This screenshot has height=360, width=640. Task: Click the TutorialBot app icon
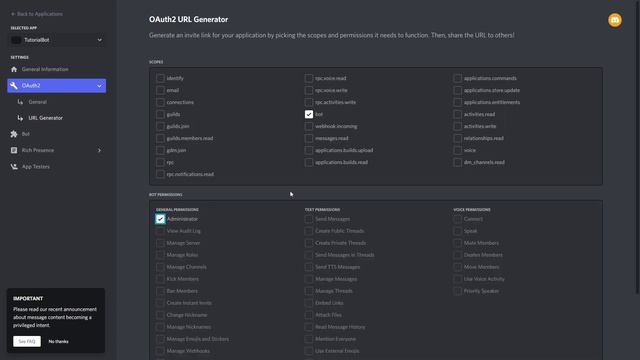coord(16,40)
